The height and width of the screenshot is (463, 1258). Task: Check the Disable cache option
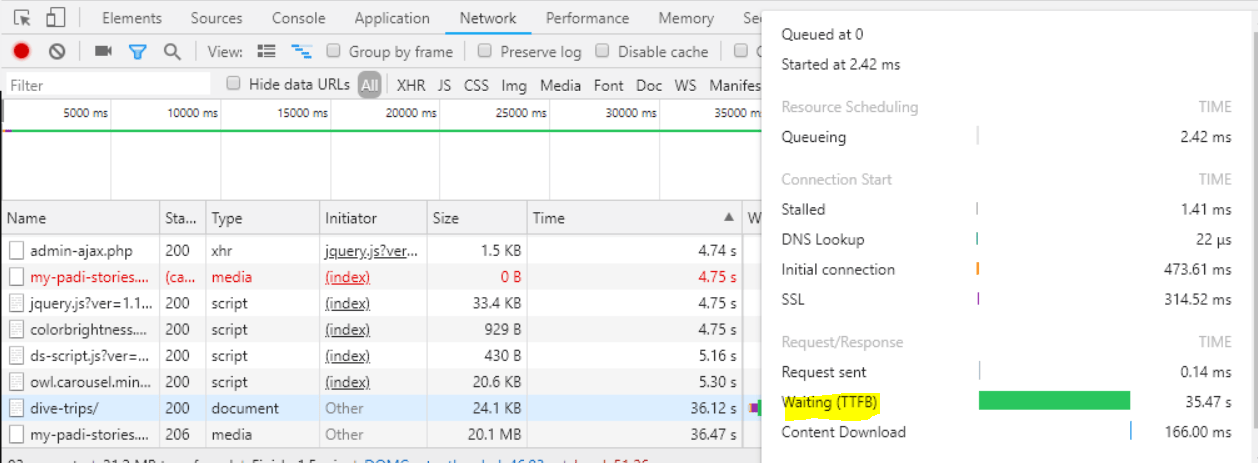pyautogui.click(x=602, y=51)
